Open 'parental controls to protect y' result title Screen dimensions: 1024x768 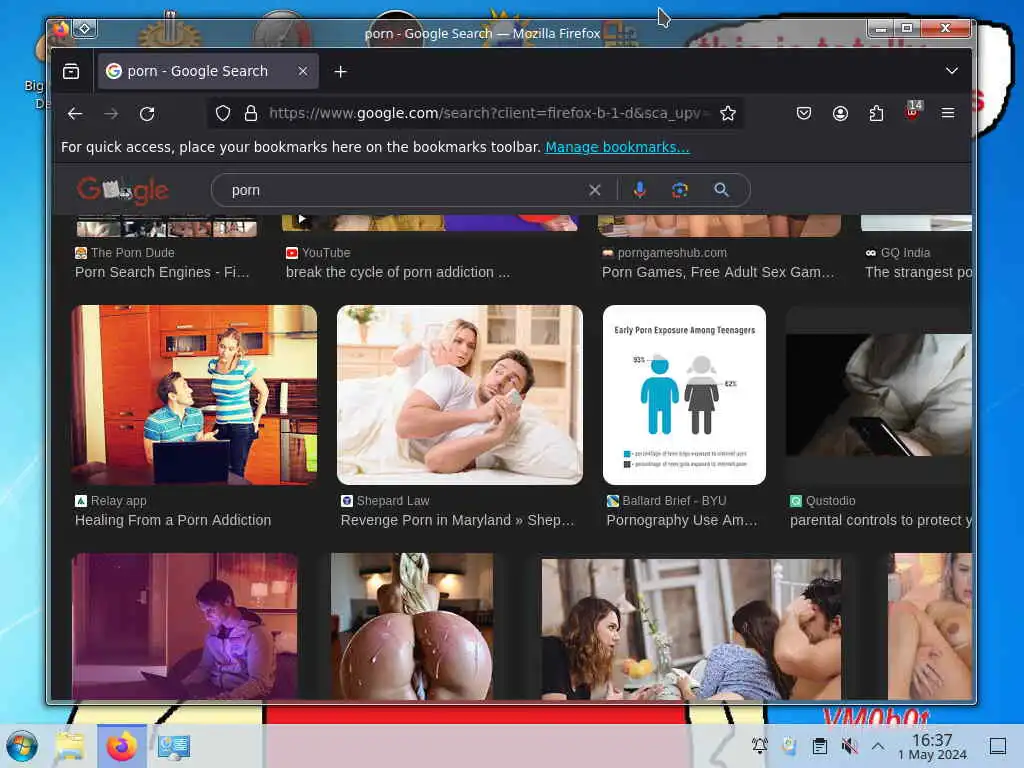pos(881,520)
